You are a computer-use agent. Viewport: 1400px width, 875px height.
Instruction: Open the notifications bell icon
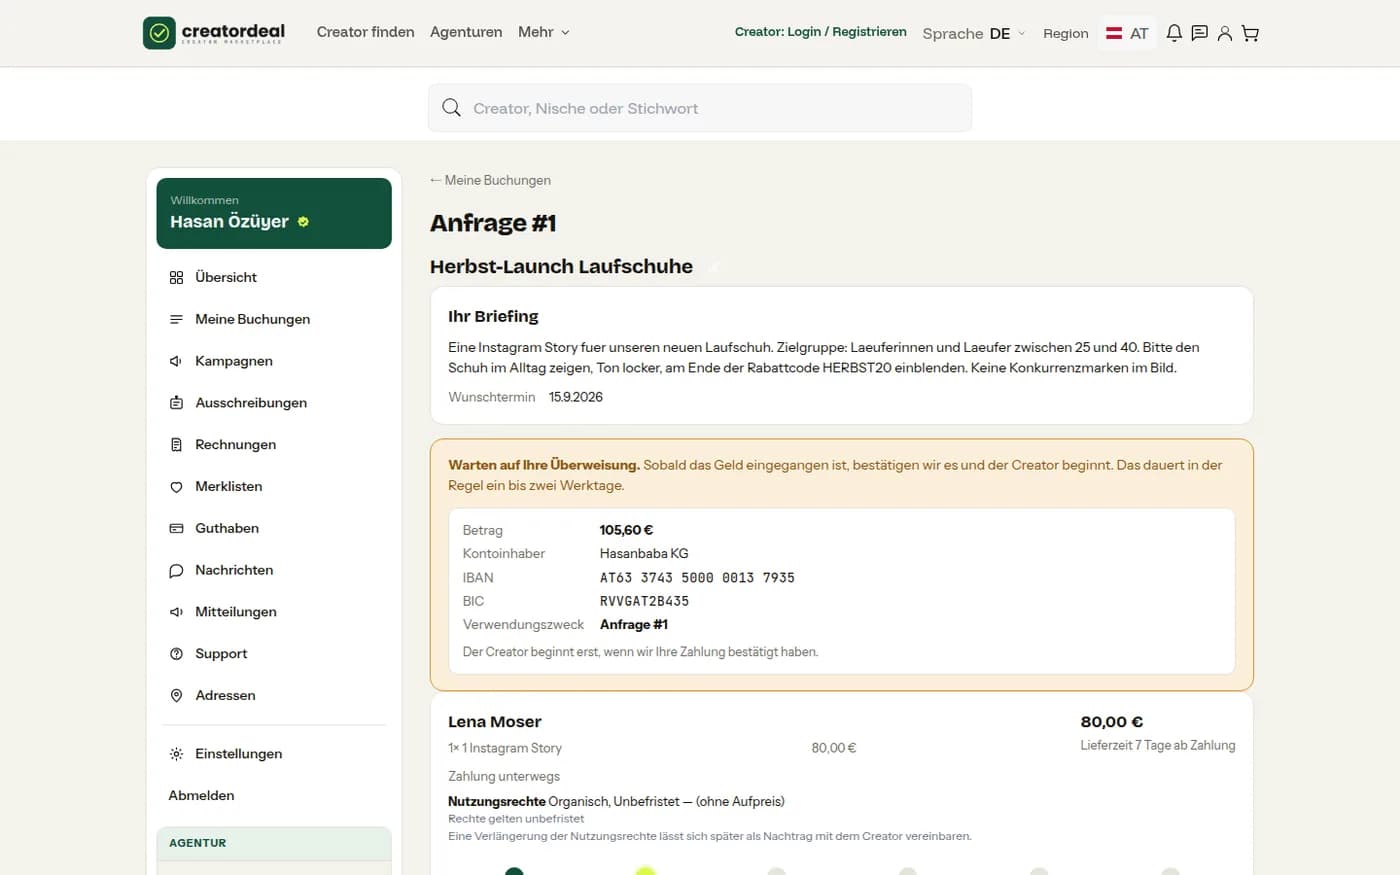pos(1174,33)
